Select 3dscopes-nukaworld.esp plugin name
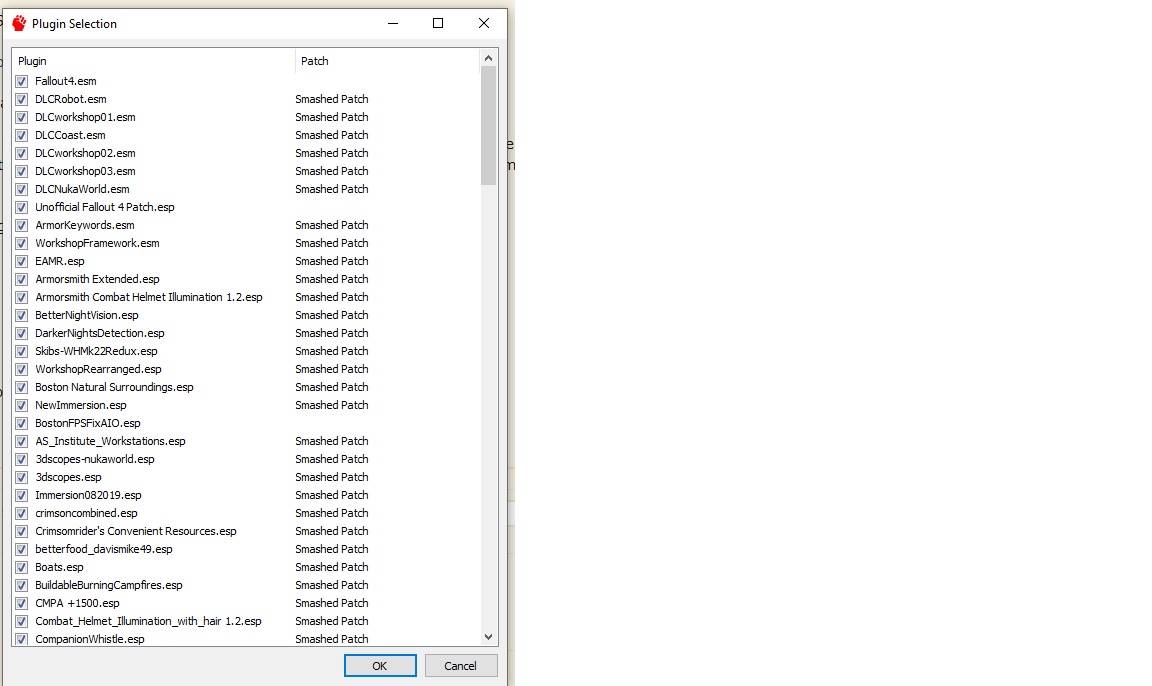 click(95, 459)
